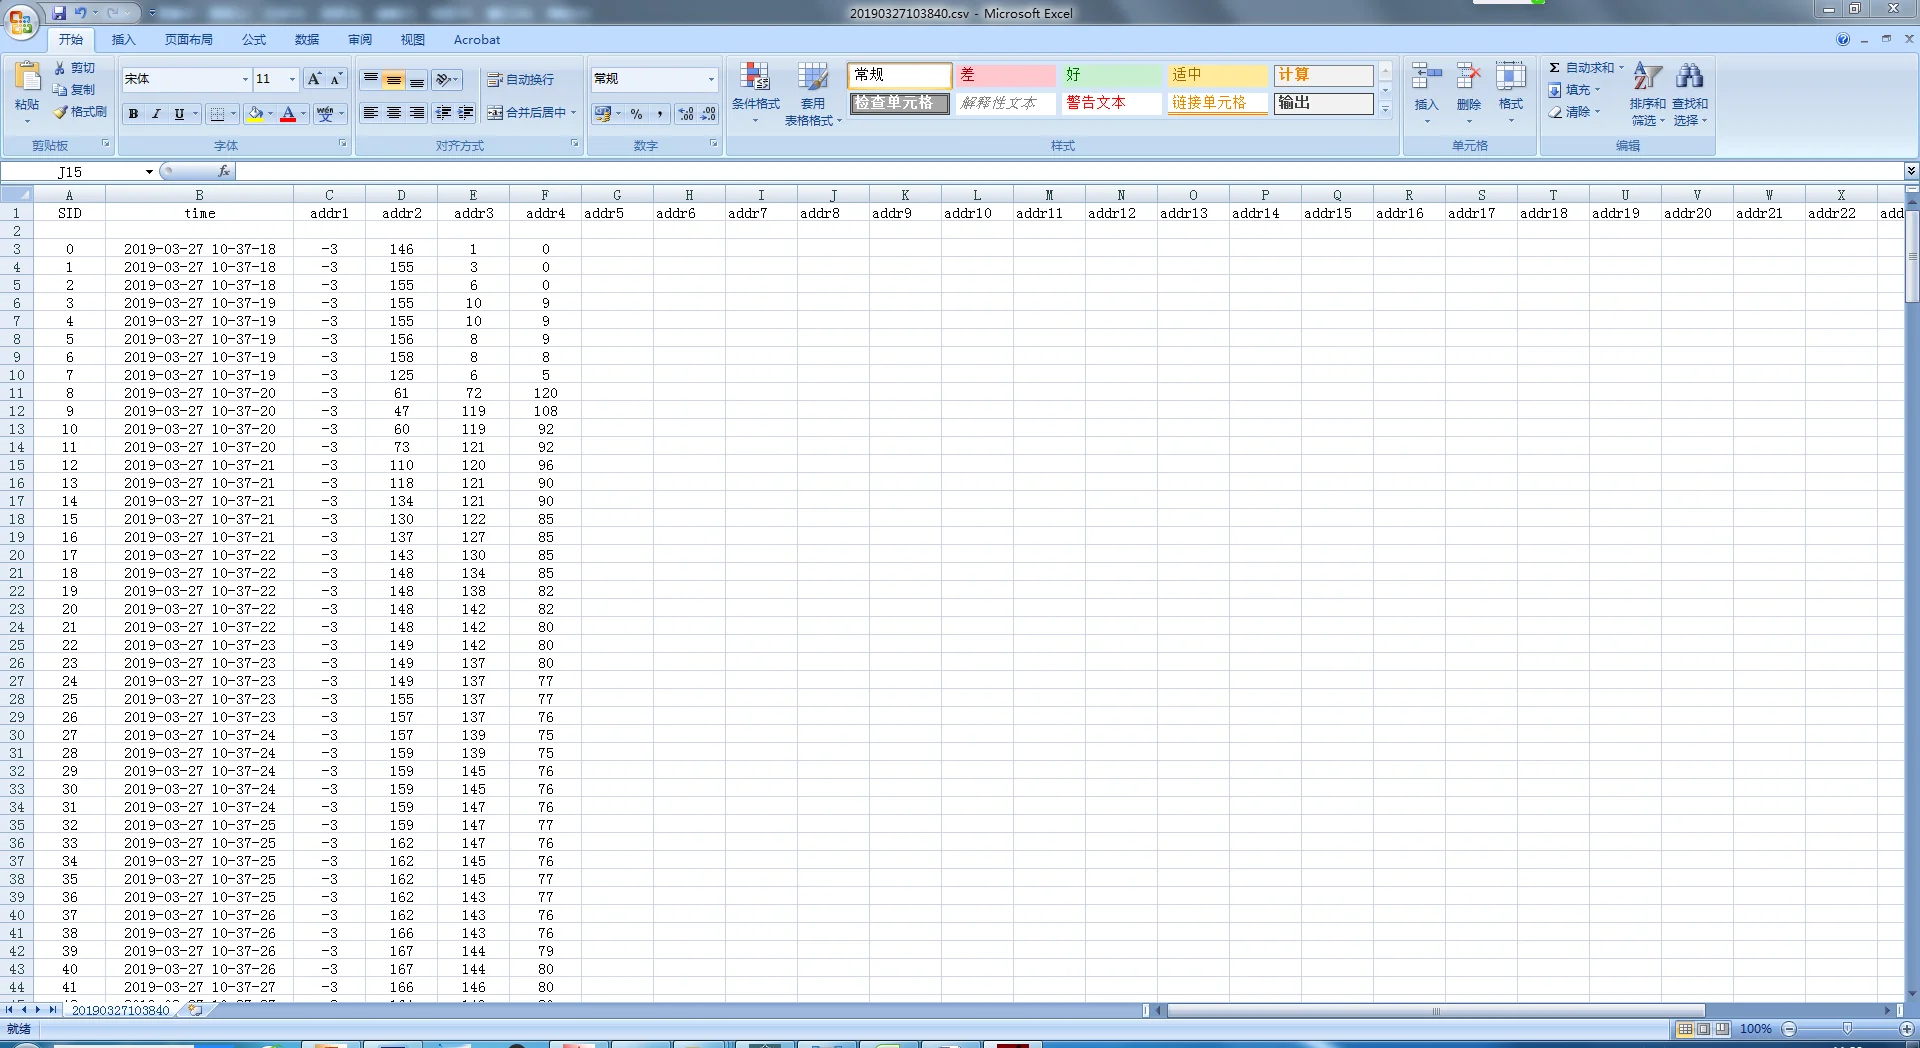Click the zoom slider in status bar
Image resolution: width=1920 pixels, height=1048 pixels.
point(1847,1029)
